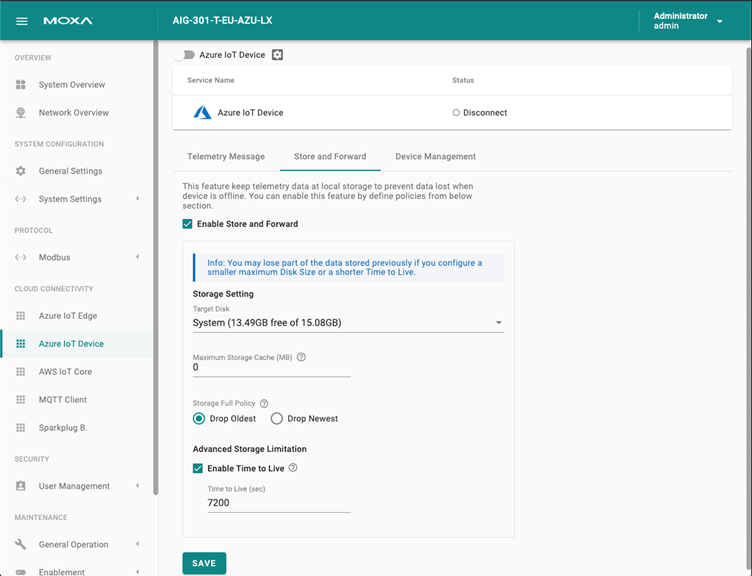
Task: Click the Azure IoT Edge grid icon
Action: 21,316
